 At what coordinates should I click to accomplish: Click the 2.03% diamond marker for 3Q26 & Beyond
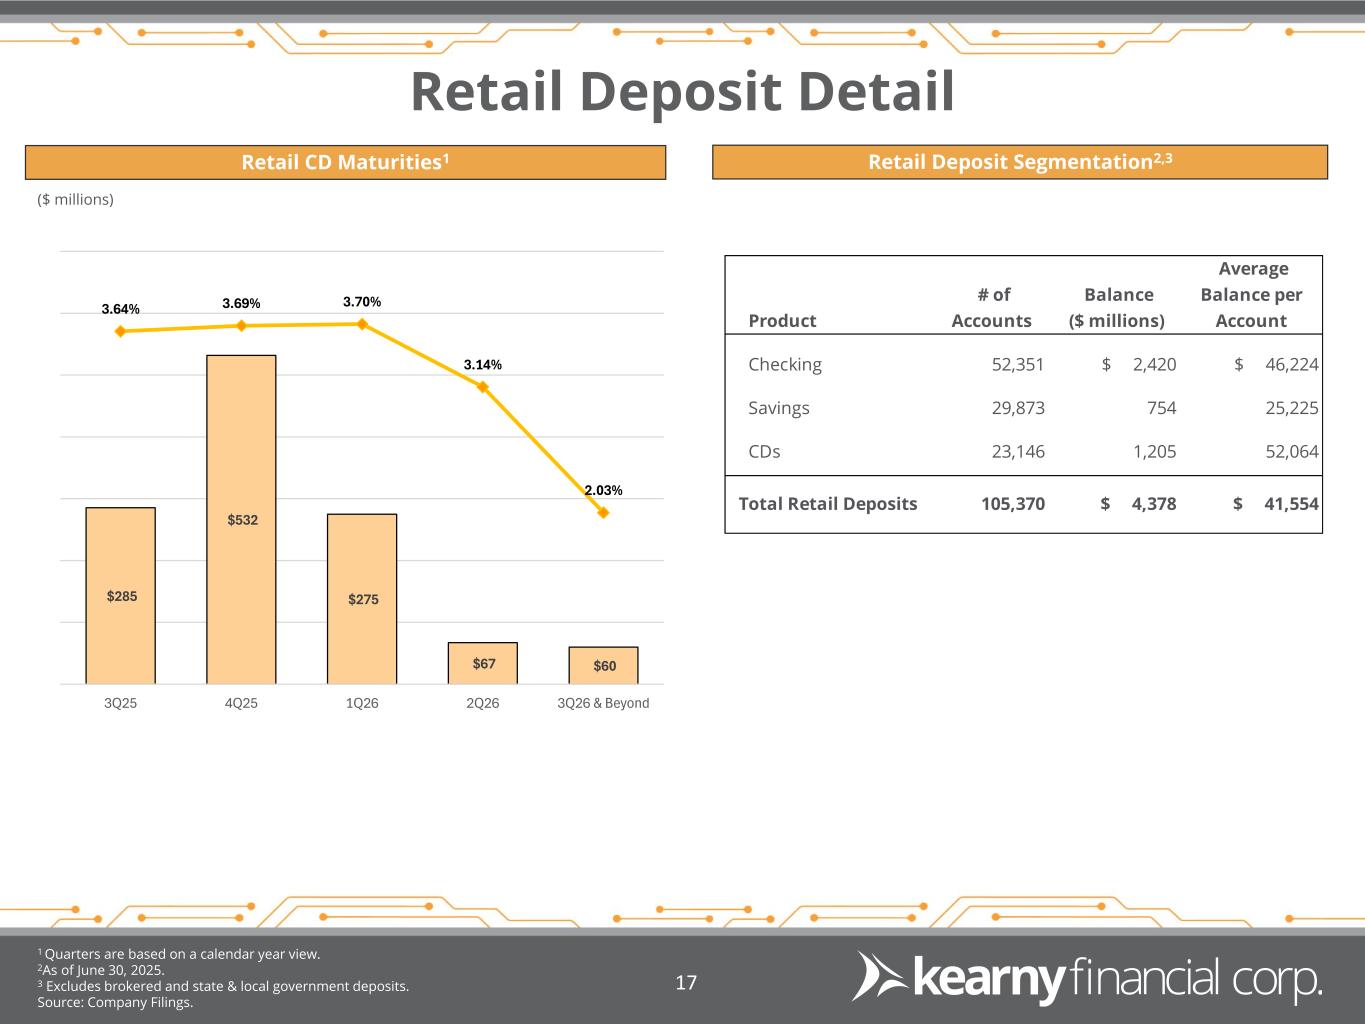pos(603,512)
